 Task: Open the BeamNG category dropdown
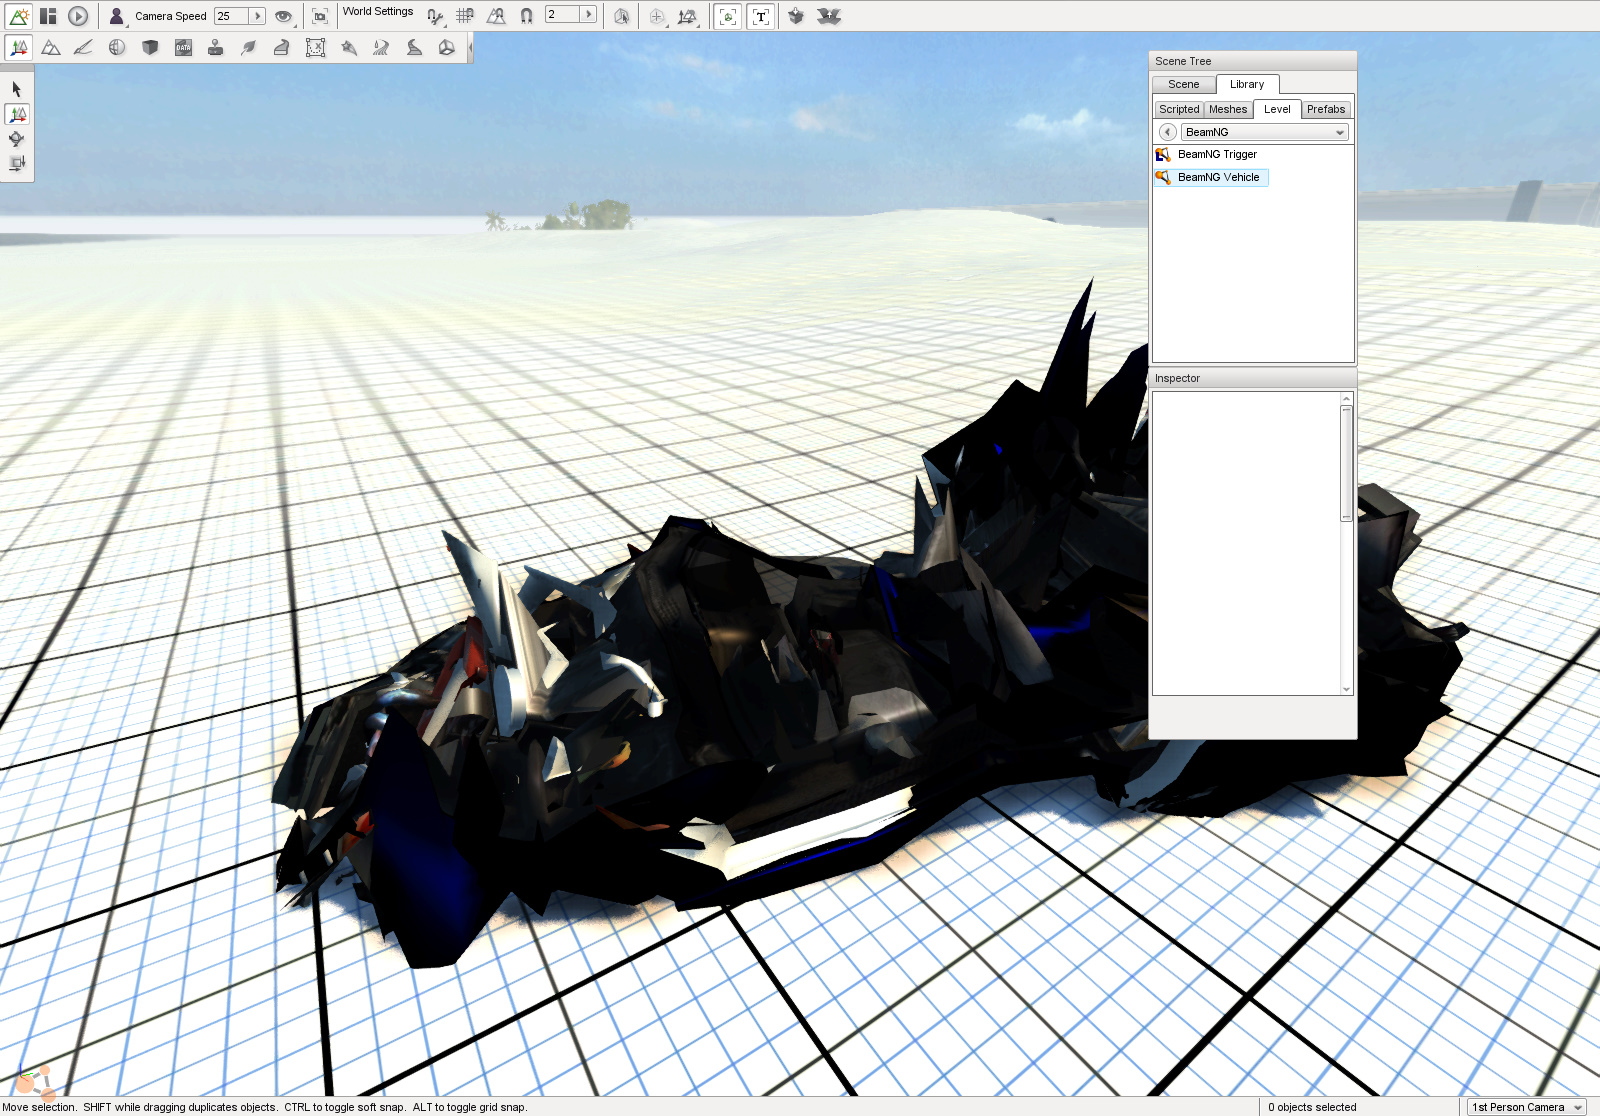[1265, 132]
